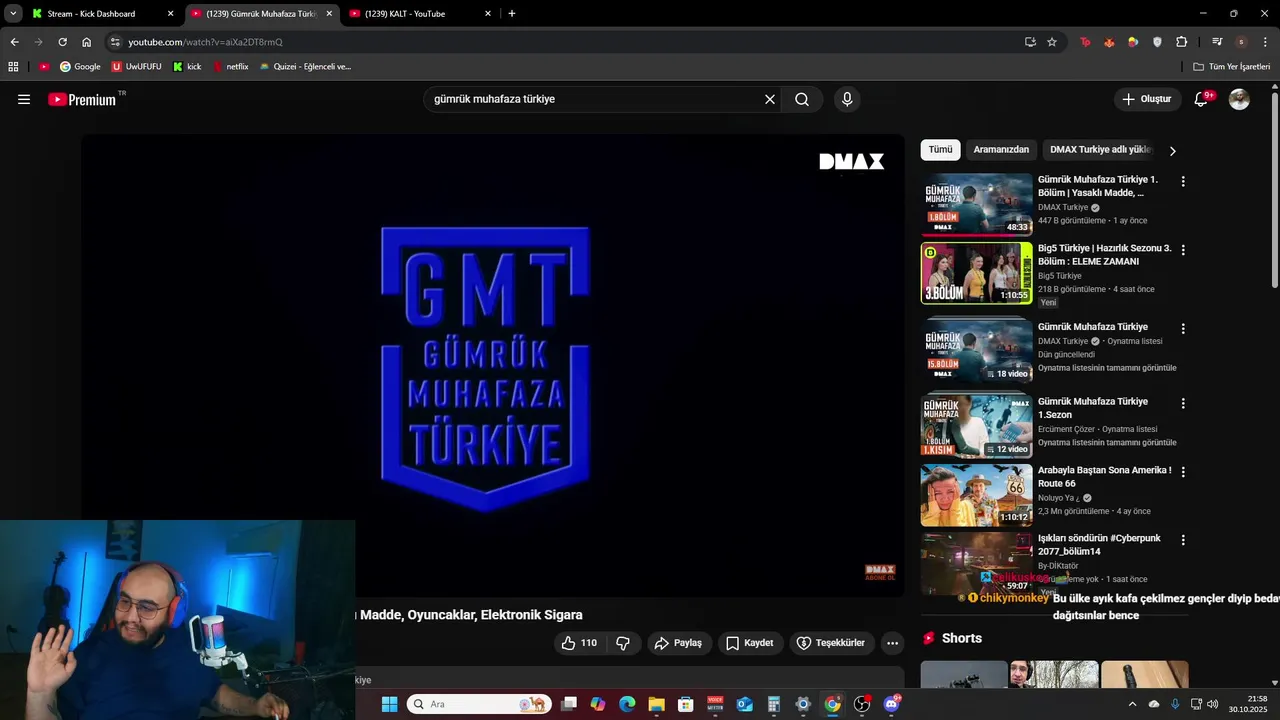Open options for 1.Sezon playlist
The width and height of the screenshot is (1280, 720).
point(1183,404)
